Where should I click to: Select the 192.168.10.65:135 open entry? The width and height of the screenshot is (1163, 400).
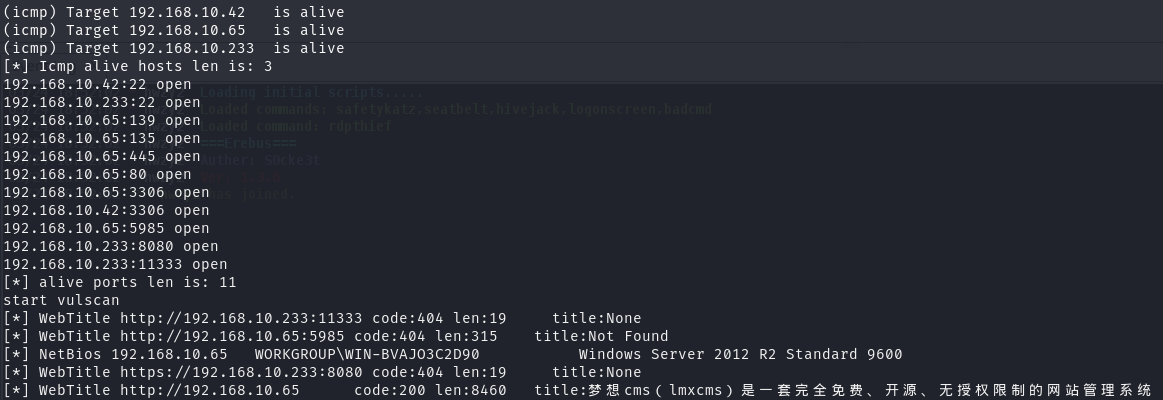(101, 138)
